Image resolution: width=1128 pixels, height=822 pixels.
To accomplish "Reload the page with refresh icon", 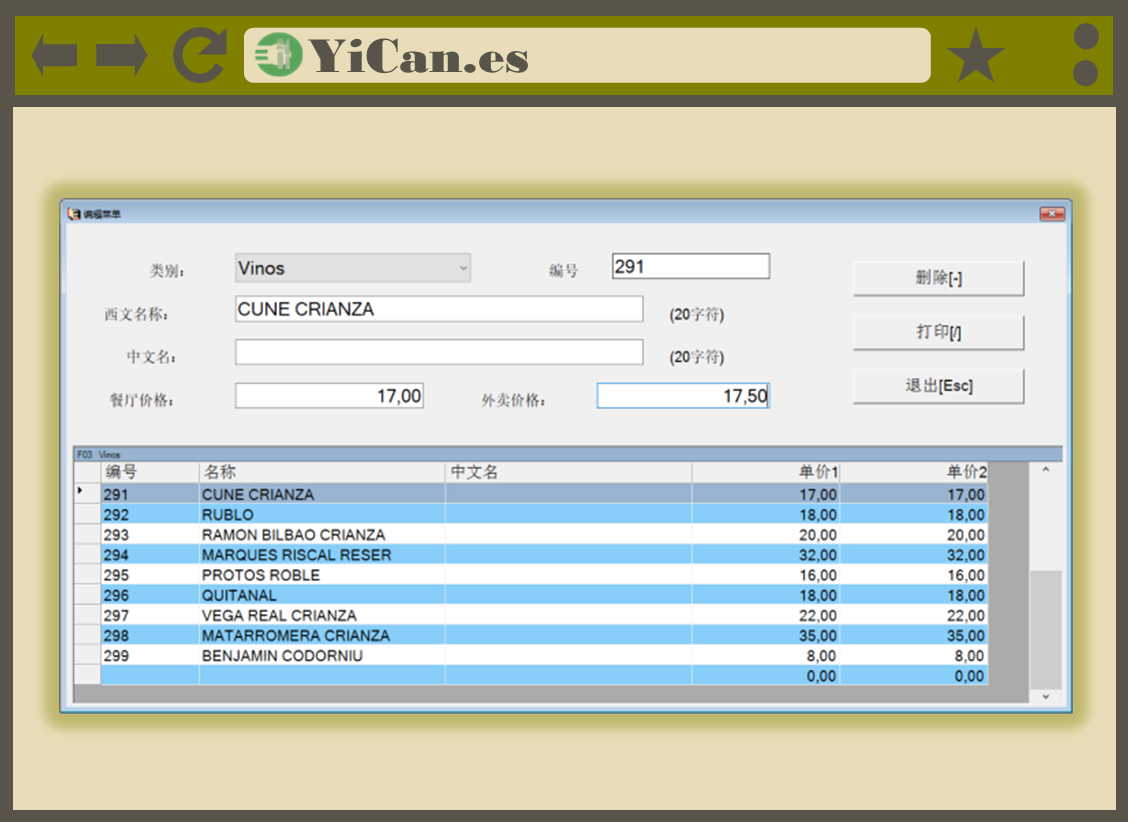I will pos(200,55).
